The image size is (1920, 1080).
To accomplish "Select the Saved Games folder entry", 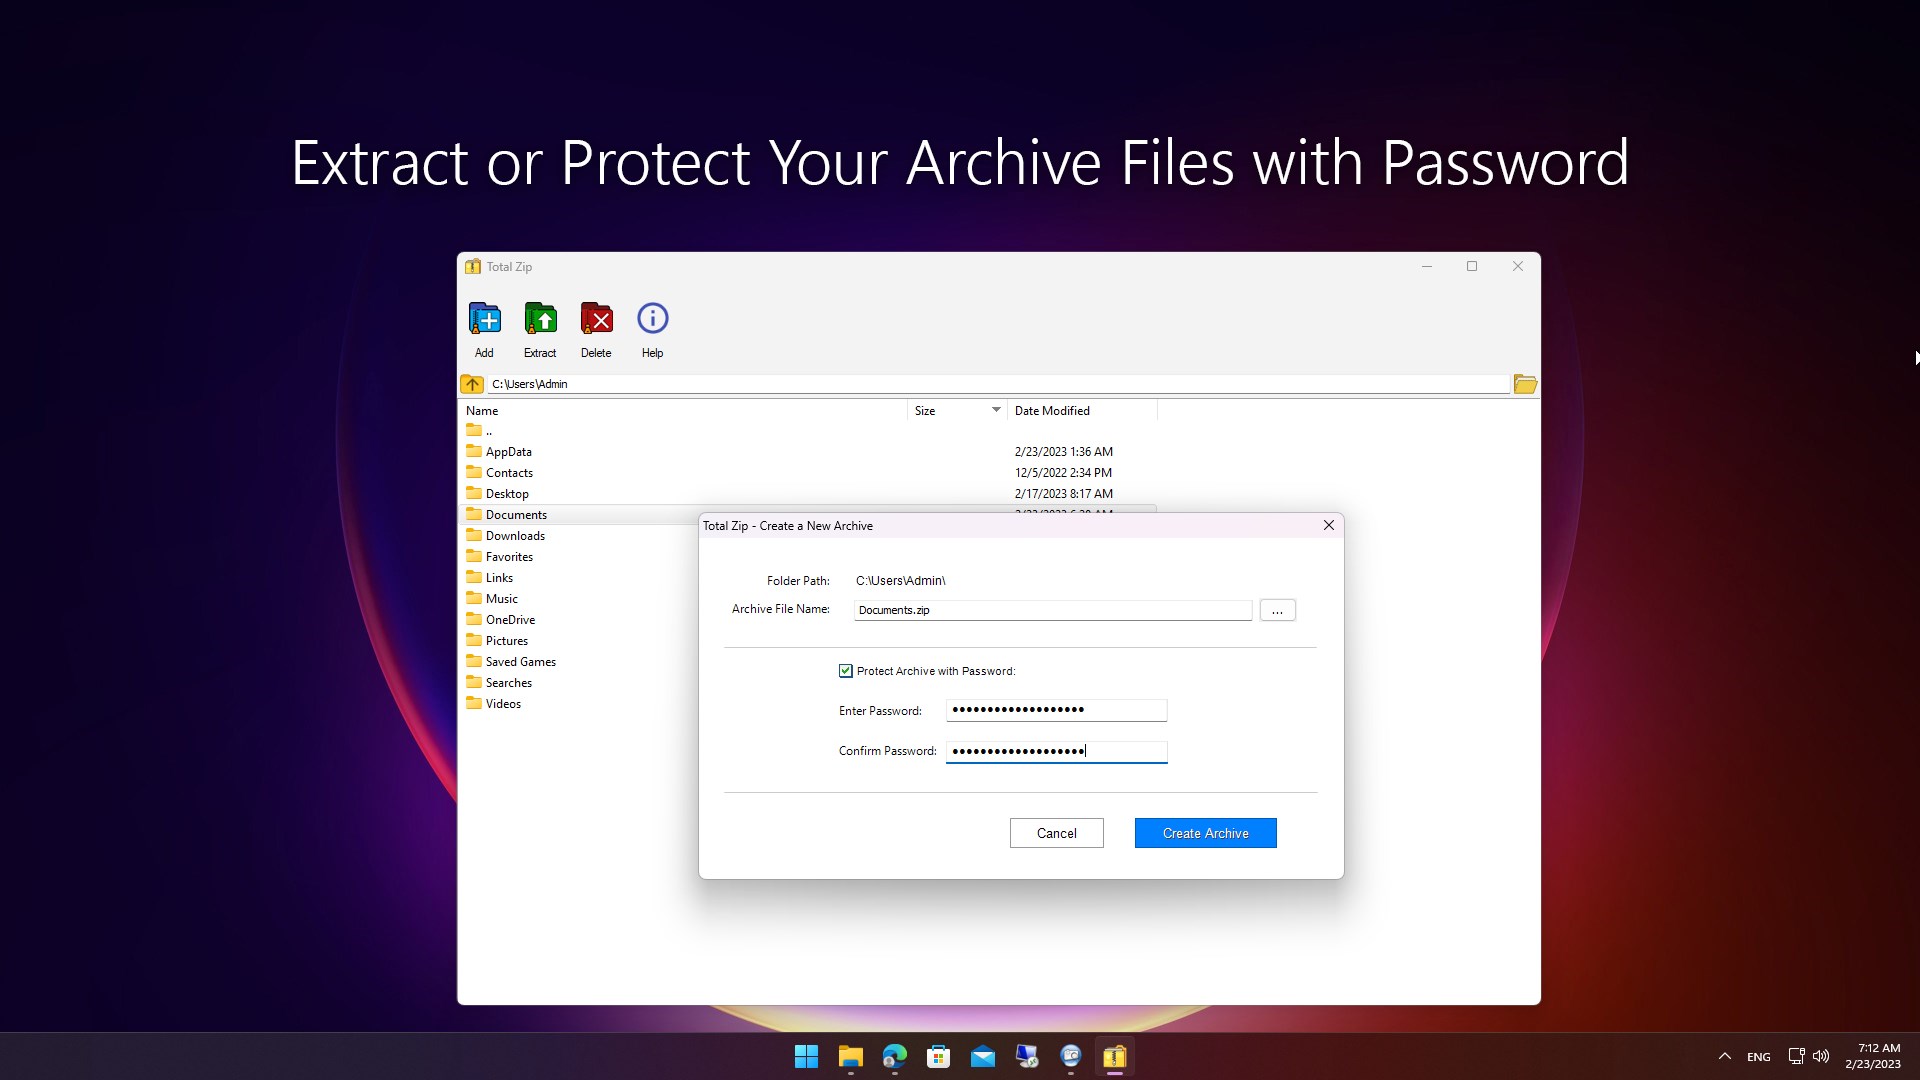I will tap(520, 661).
